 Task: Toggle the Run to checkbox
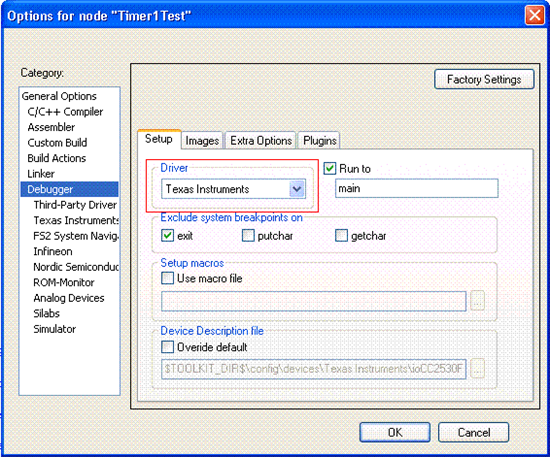(x=330, y=169)
